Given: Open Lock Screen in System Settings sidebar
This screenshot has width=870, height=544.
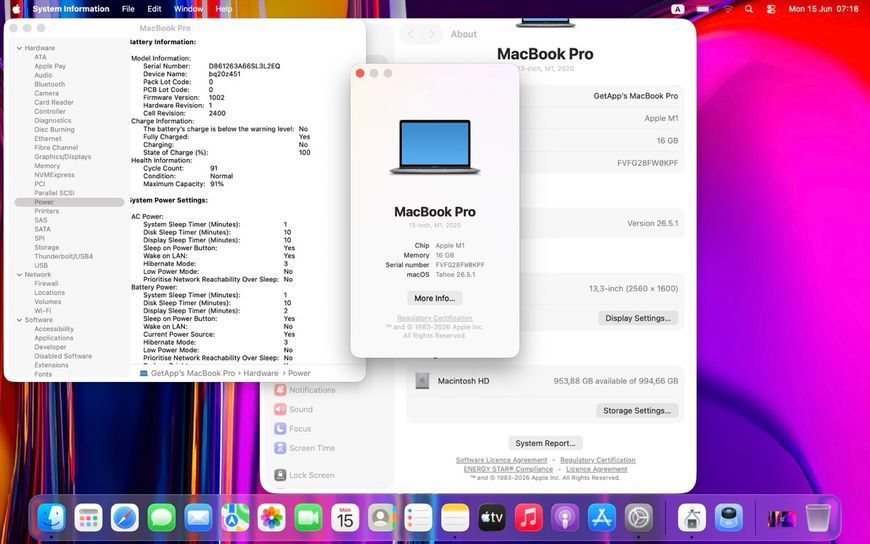Looking at the screenshot, I should coord(304,475).
